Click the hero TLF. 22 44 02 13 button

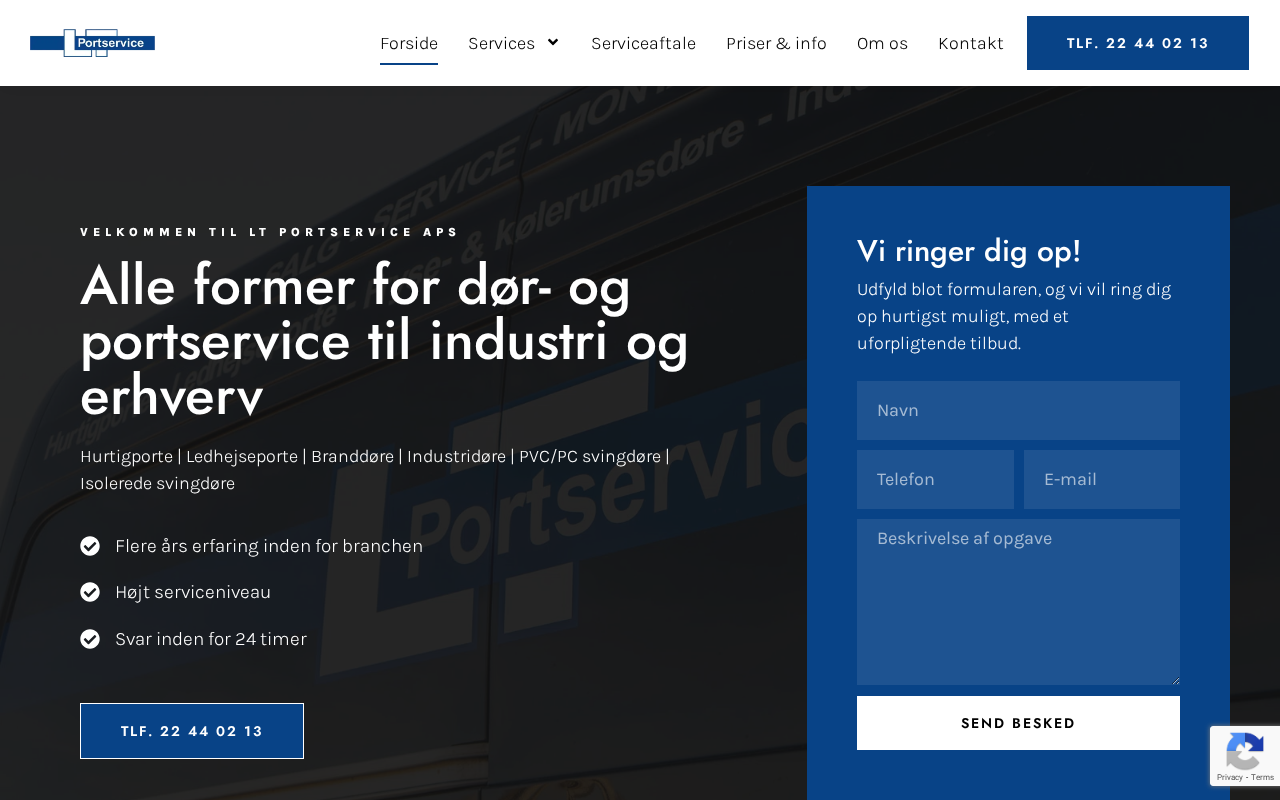192,731
